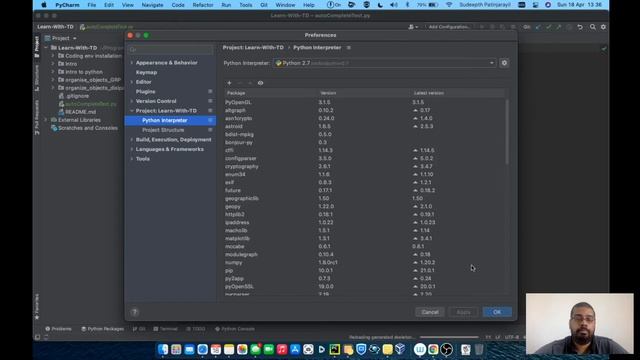Click the Search Everywhere magnifier icon
Screen dimensions: 640x360
coord(593,27)
